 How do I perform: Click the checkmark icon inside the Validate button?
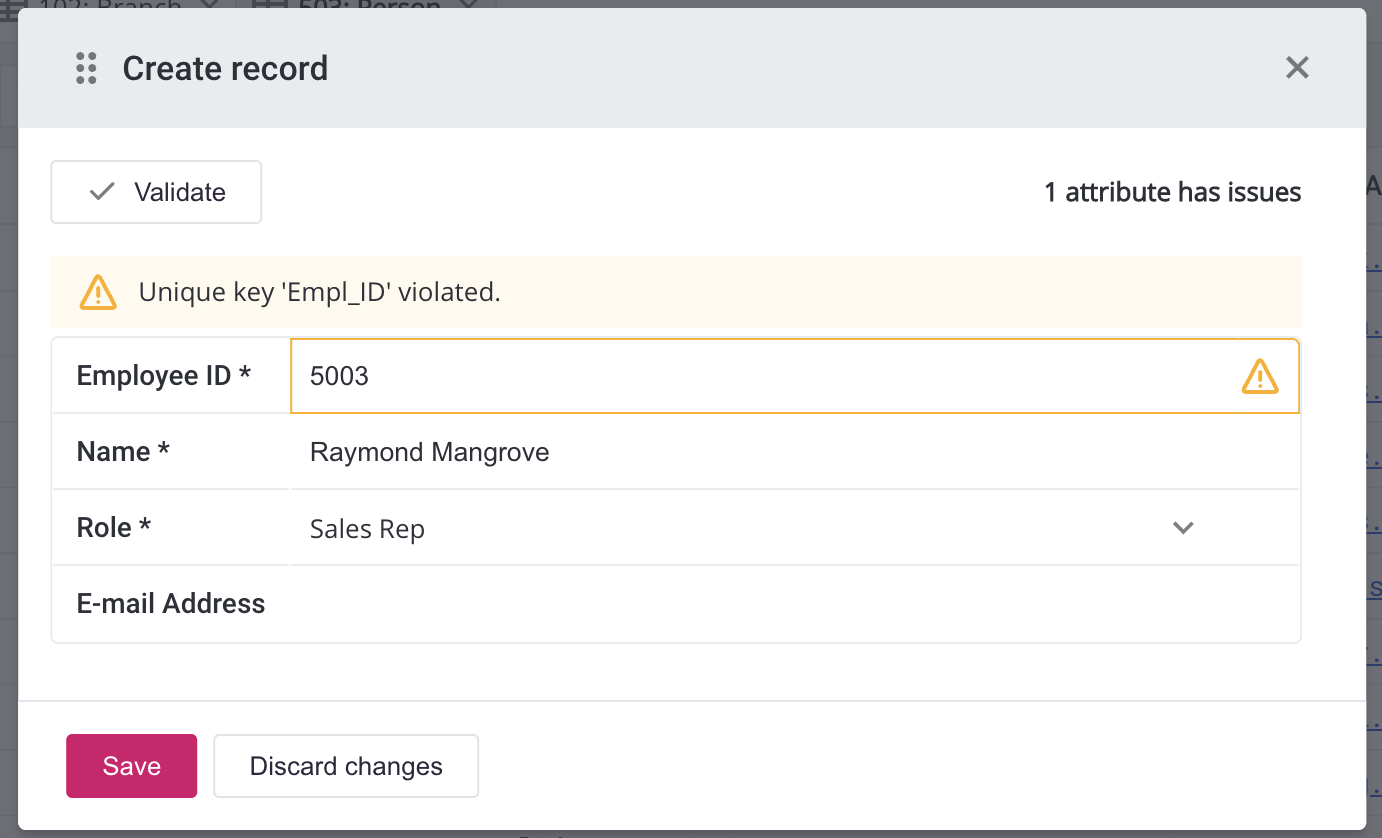[100, 191]
